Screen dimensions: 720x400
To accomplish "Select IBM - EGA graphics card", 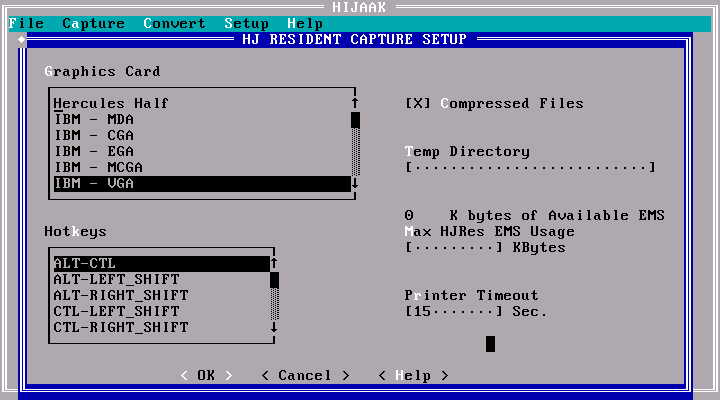I will tap(202, 152).
